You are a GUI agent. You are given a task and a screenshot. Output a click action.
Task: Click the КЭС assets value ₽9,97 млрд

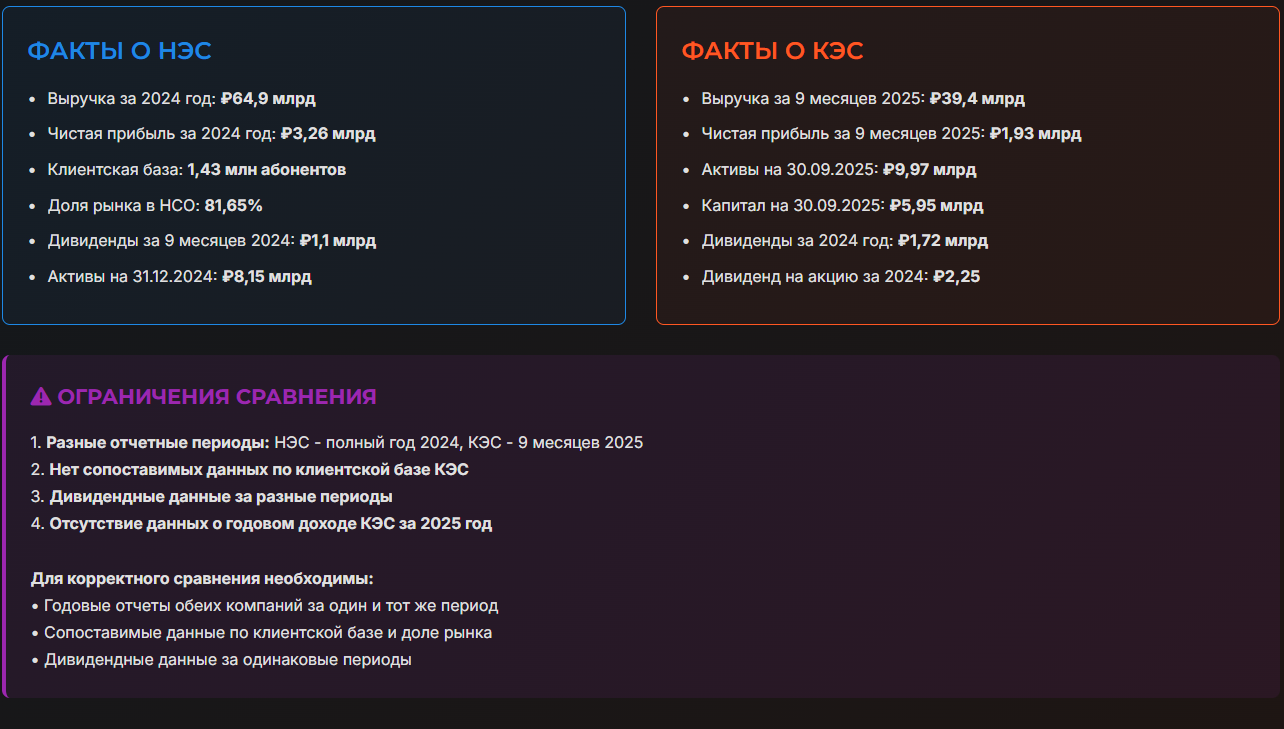[x=930, y=170]
